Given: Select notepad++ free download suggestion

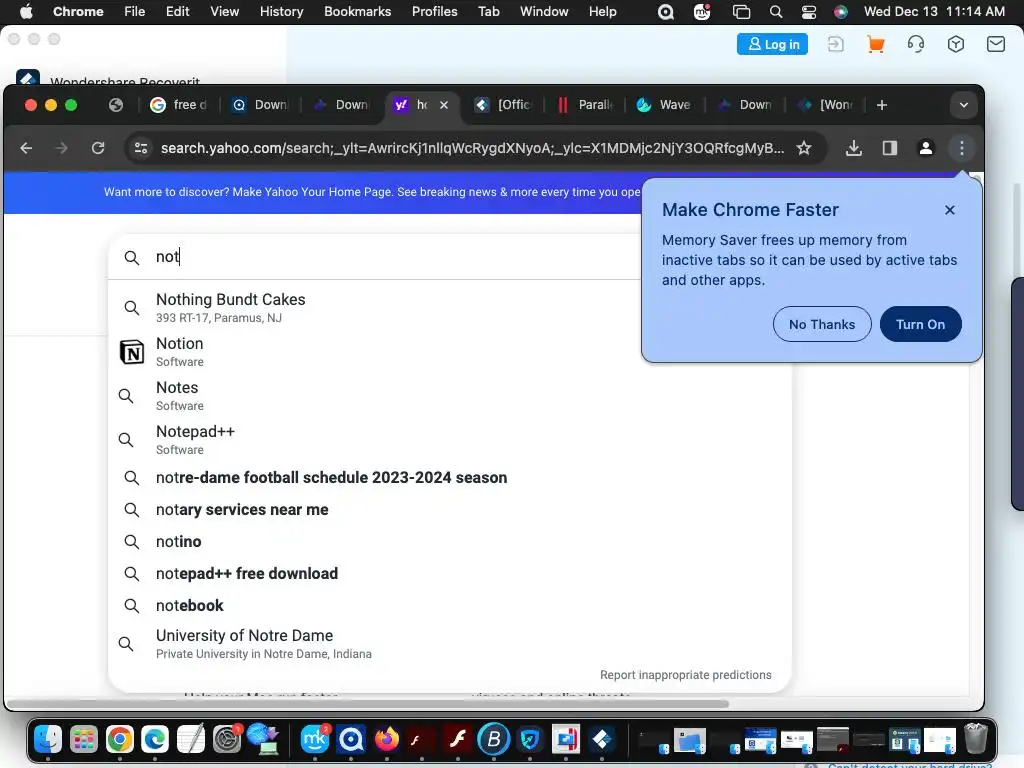Looking at the screenshot, I should tap(449, 573).
